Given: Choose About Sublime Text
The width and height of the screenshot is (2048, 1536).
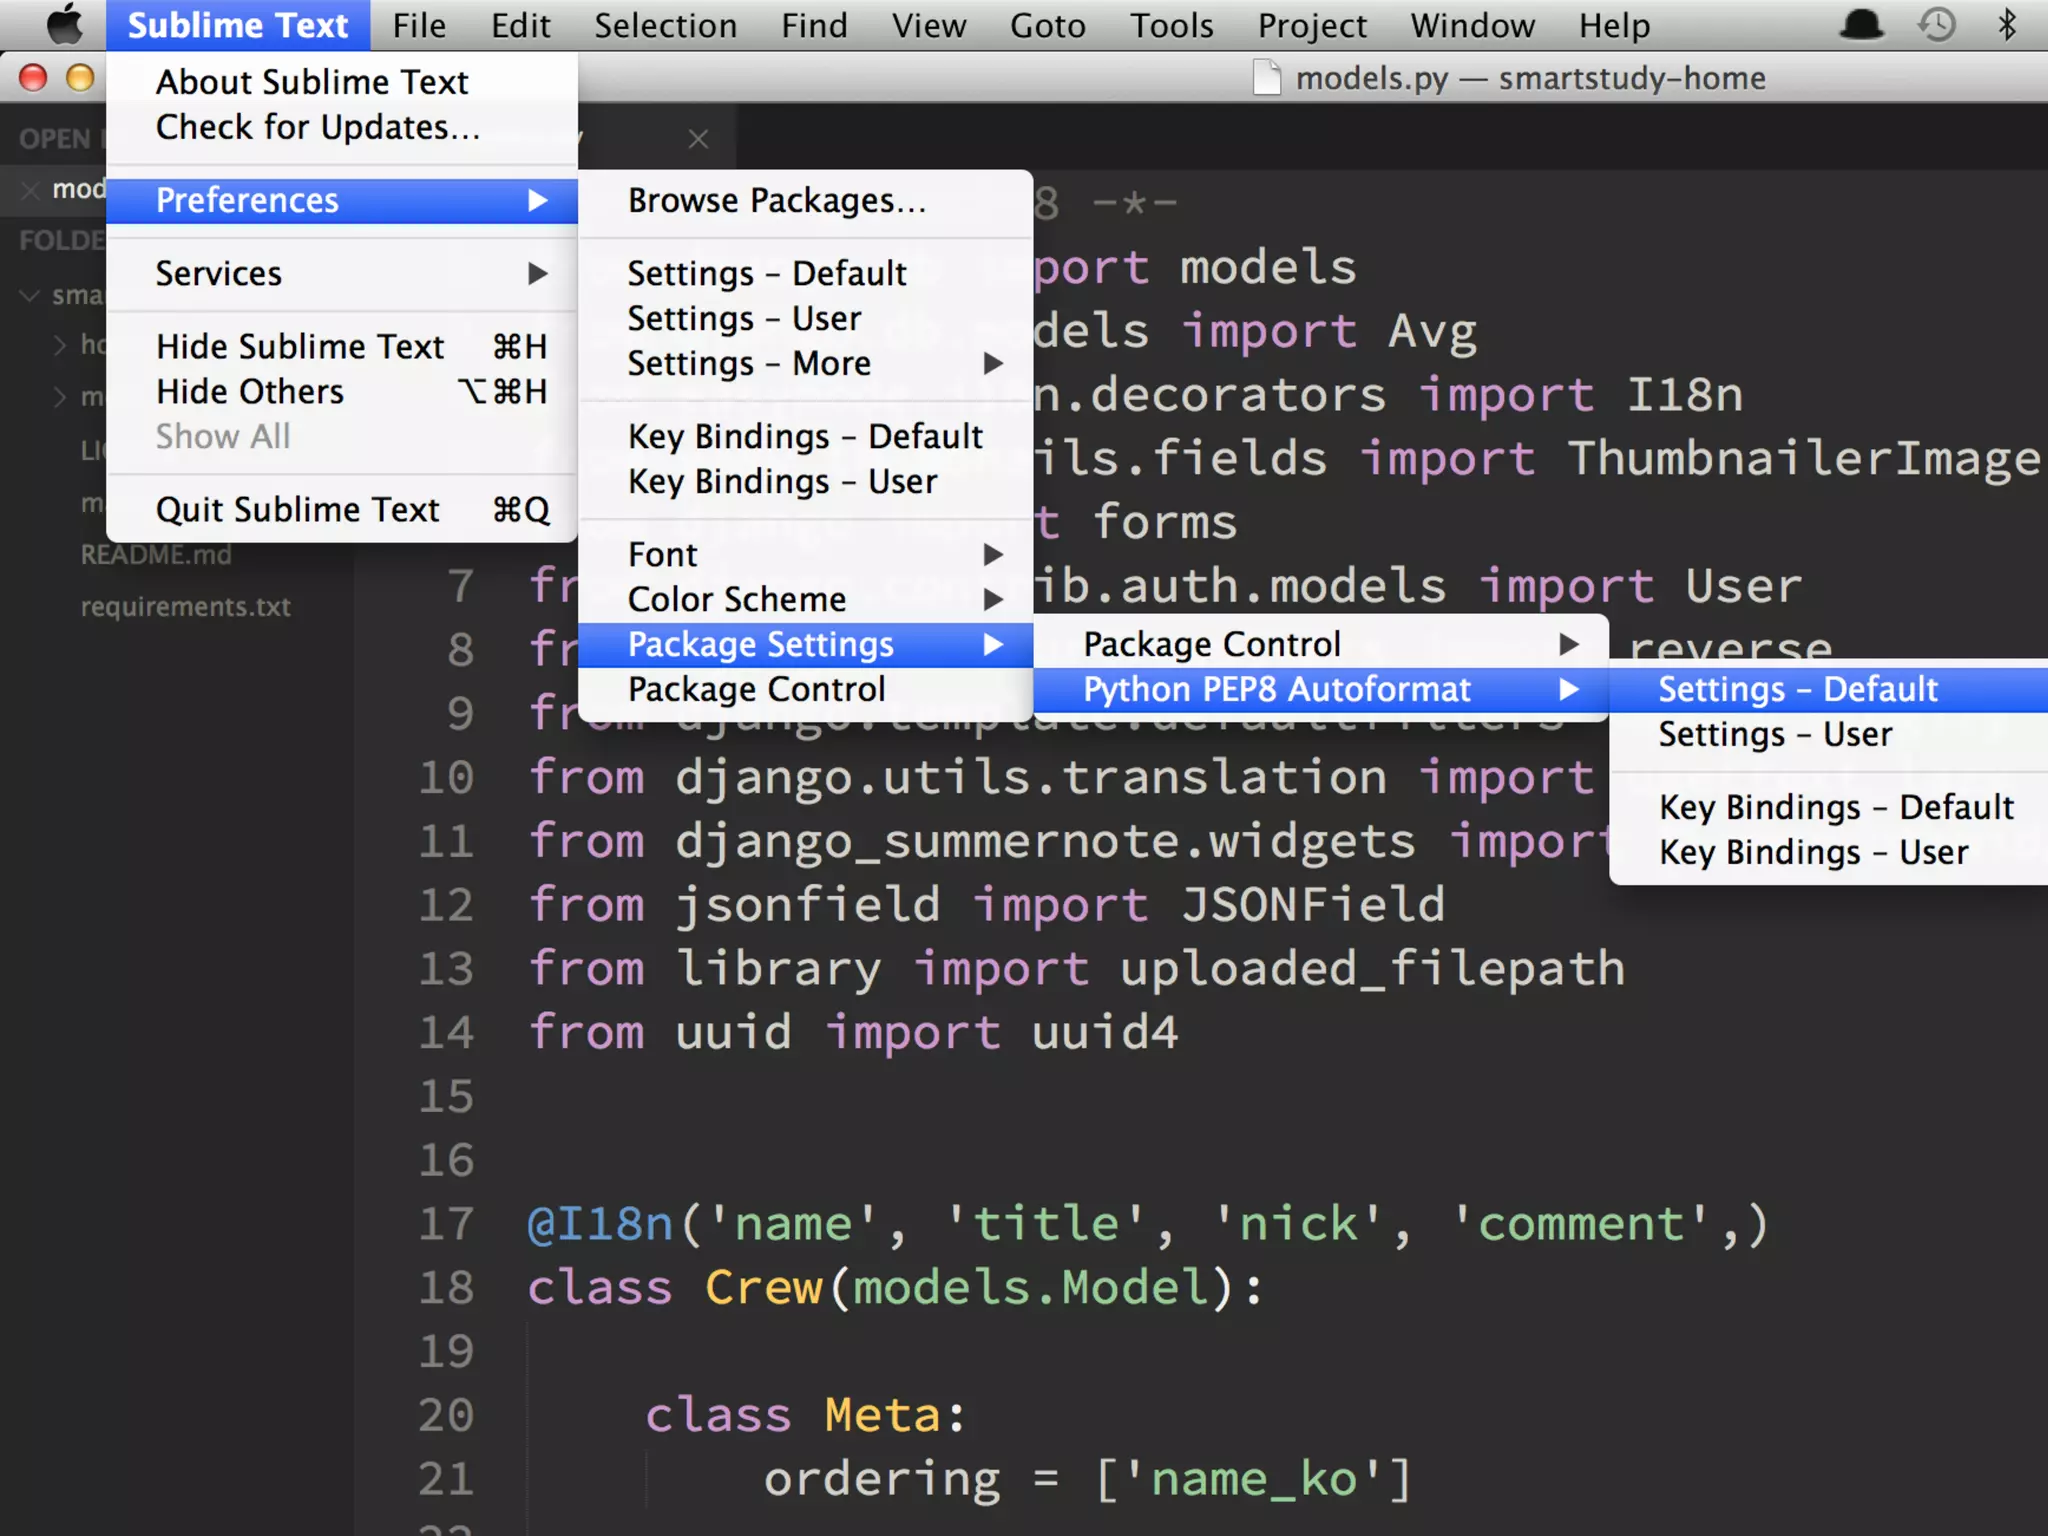Looking at the screenshot, I should click(342, 82).
